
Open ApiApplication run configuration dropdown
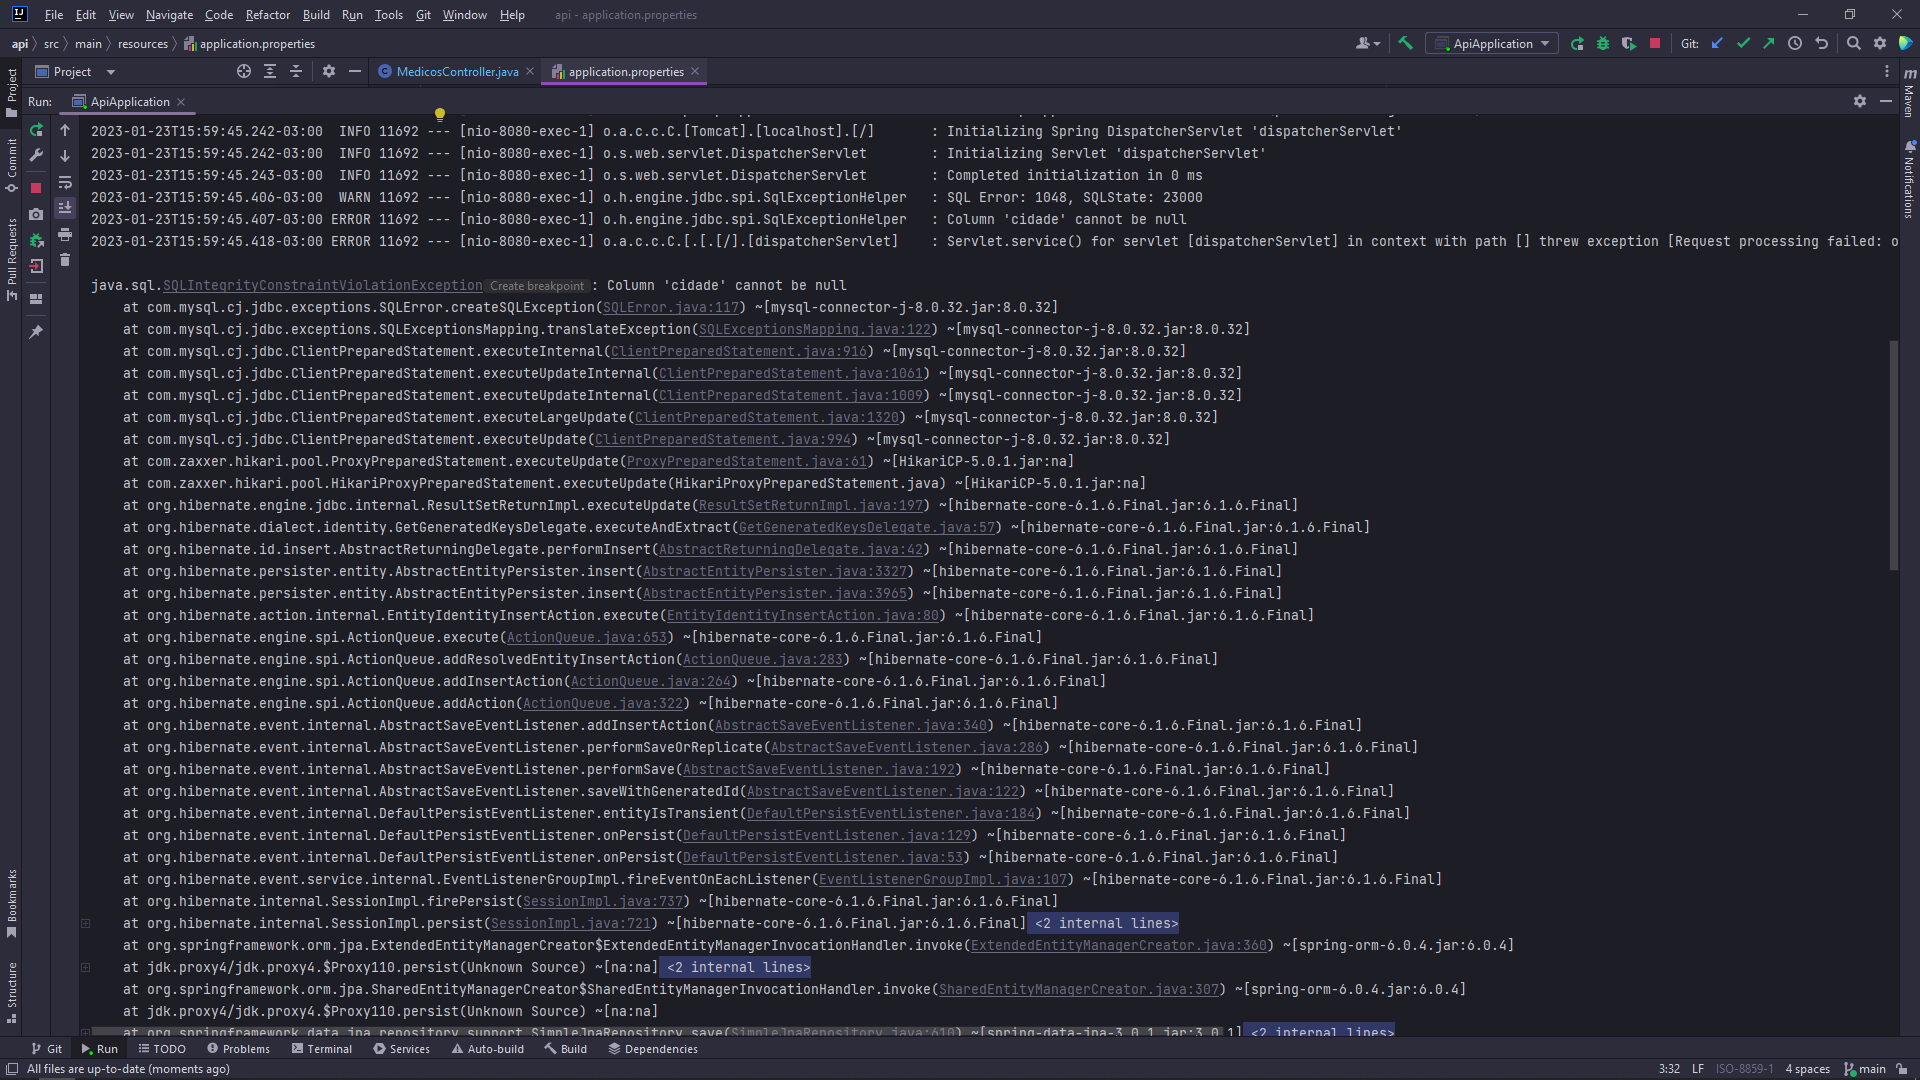click(x=1492, y=43)
